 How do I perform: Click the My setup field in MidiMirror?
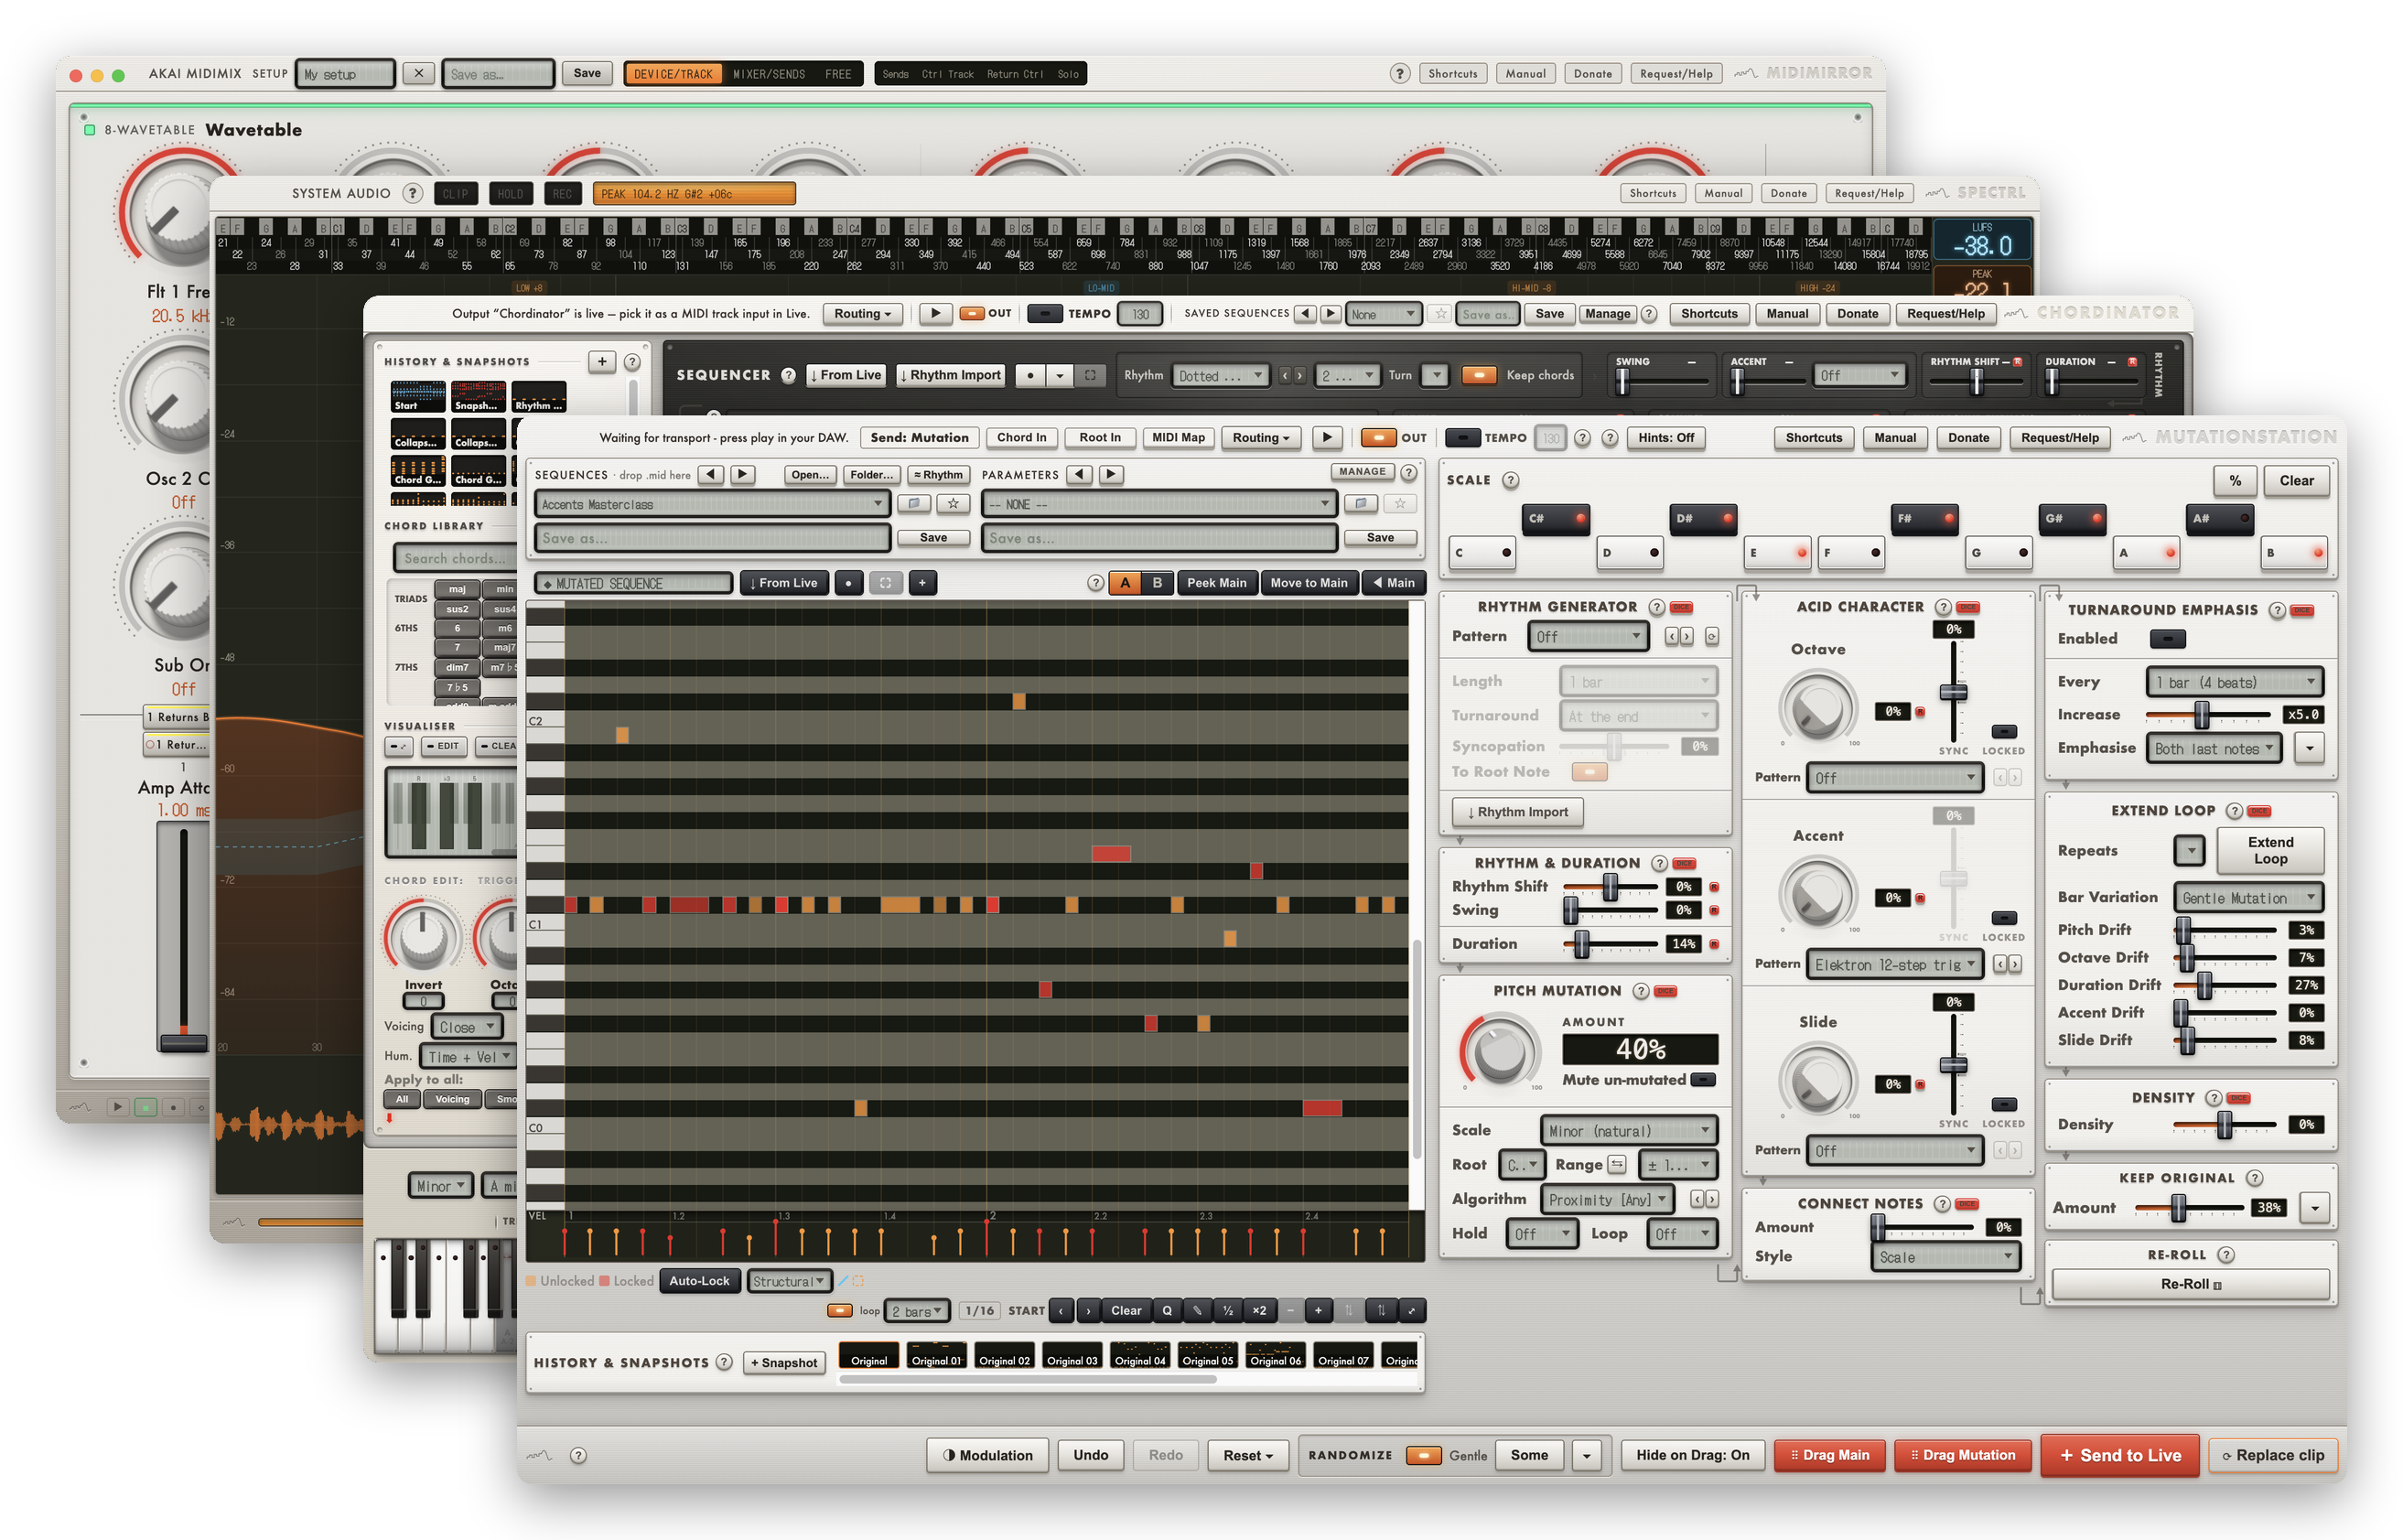(x=345, y=74)
